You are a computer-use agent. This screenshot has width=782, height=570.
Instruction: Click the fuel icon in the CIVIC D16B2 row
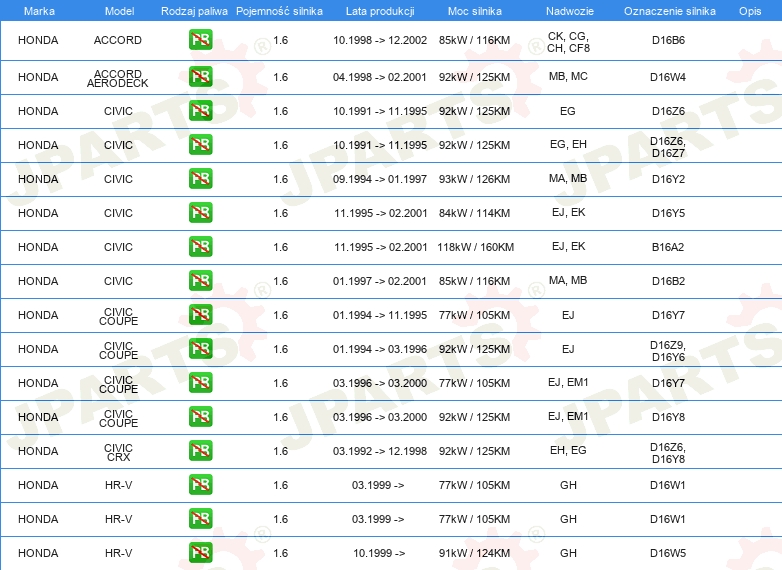click(x=200, y=281)
